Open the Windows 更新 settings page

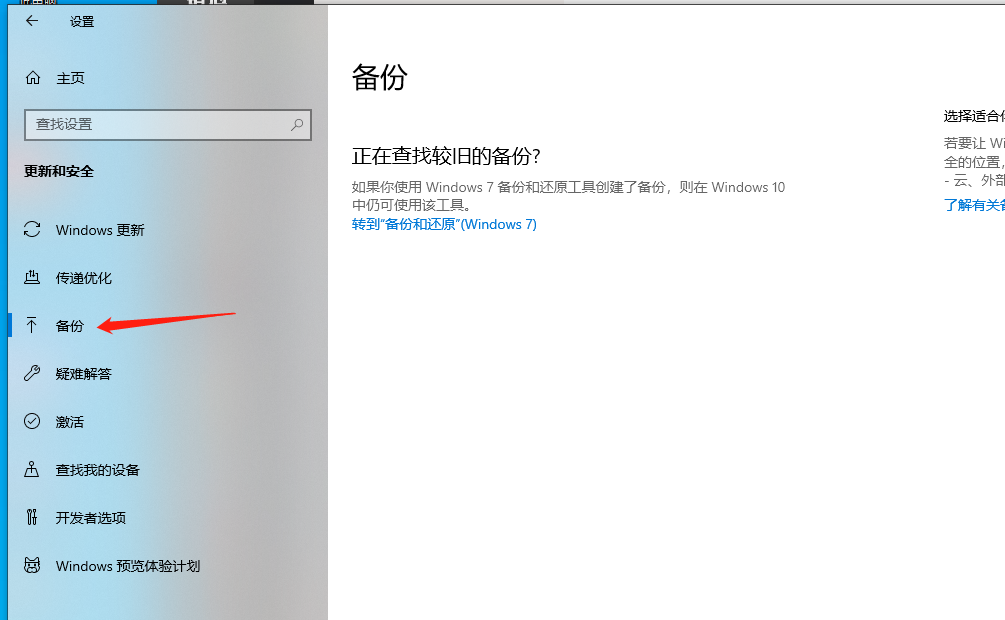pos(100,230)
